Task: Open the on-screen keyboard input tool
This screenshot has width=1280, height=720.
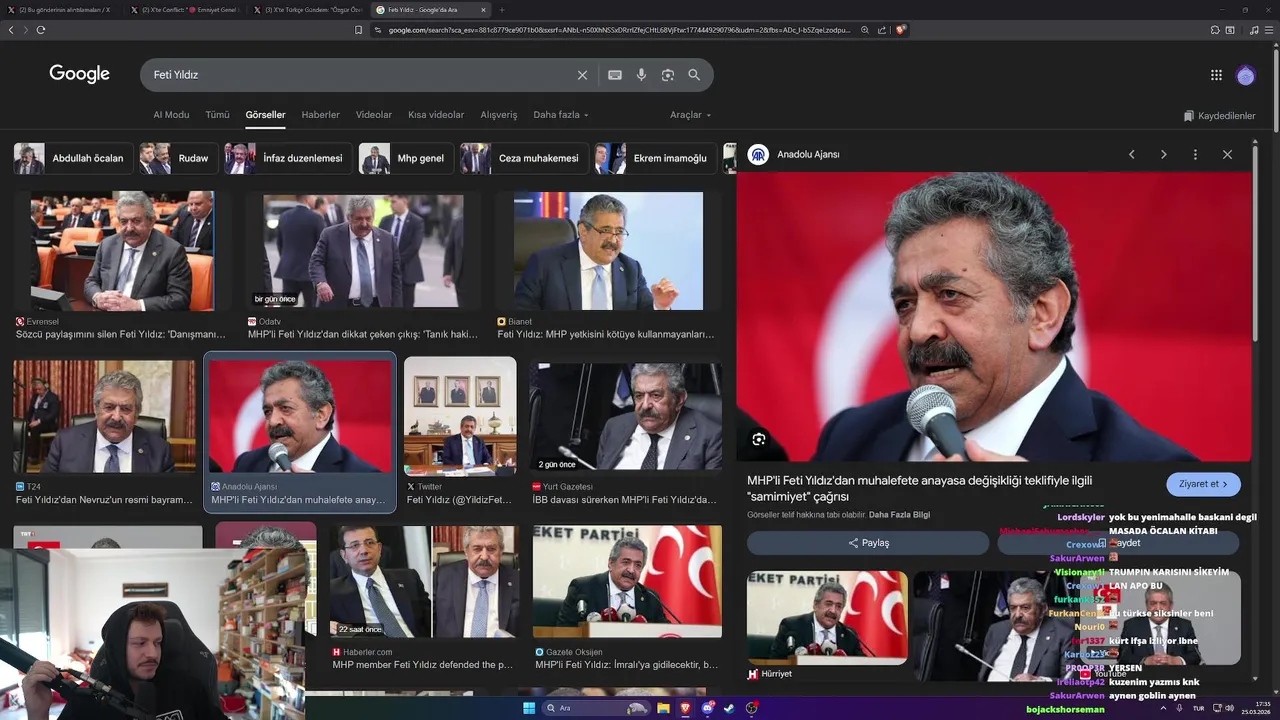Action: pos(615,75)
